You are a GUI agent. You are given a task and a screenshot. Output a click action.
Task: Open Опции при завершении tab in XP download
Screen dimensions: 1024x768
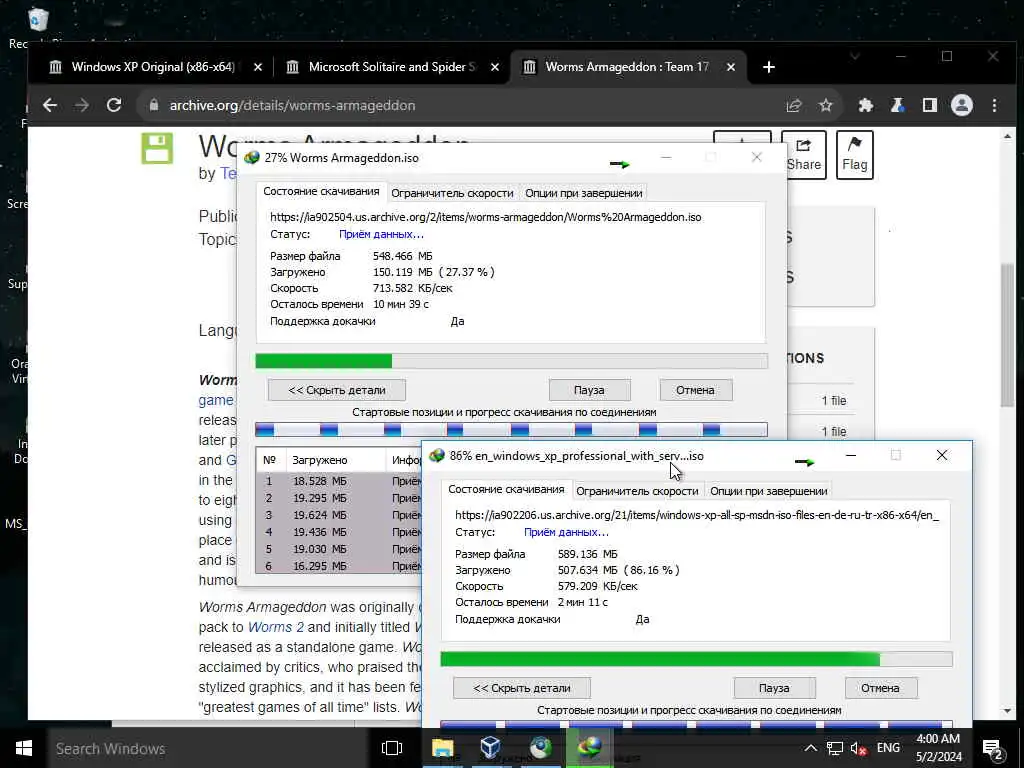point(769,491)
